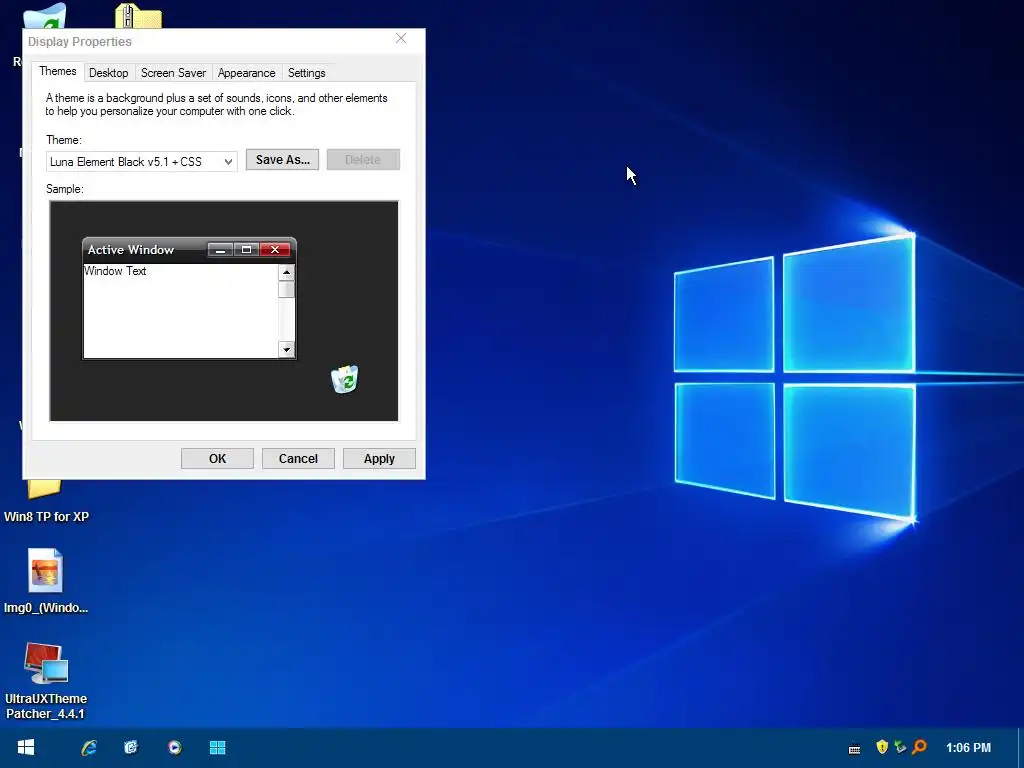This screenshot has height=768, width=1024.
Task: Select the zipped folder icon behind the dialog
Action: pos(138,16)
